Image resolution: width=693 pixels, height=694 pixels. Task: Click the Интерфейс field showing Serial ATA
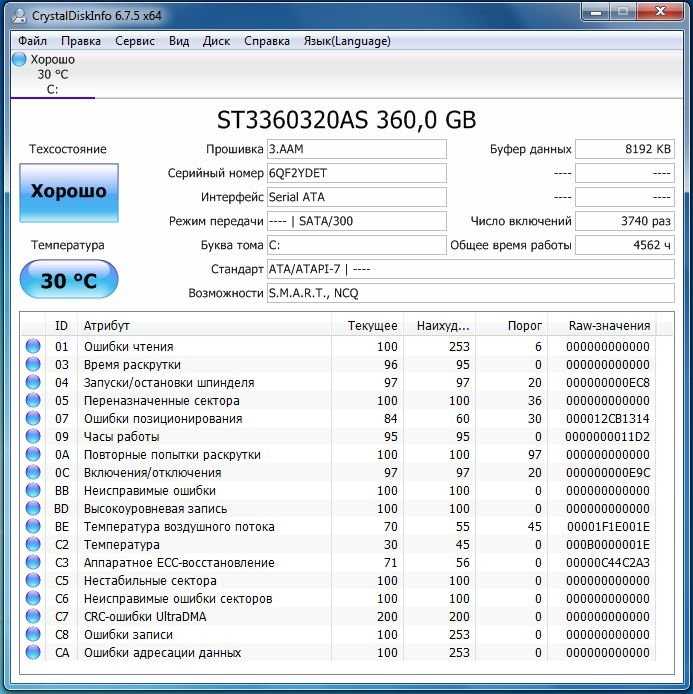357,197
